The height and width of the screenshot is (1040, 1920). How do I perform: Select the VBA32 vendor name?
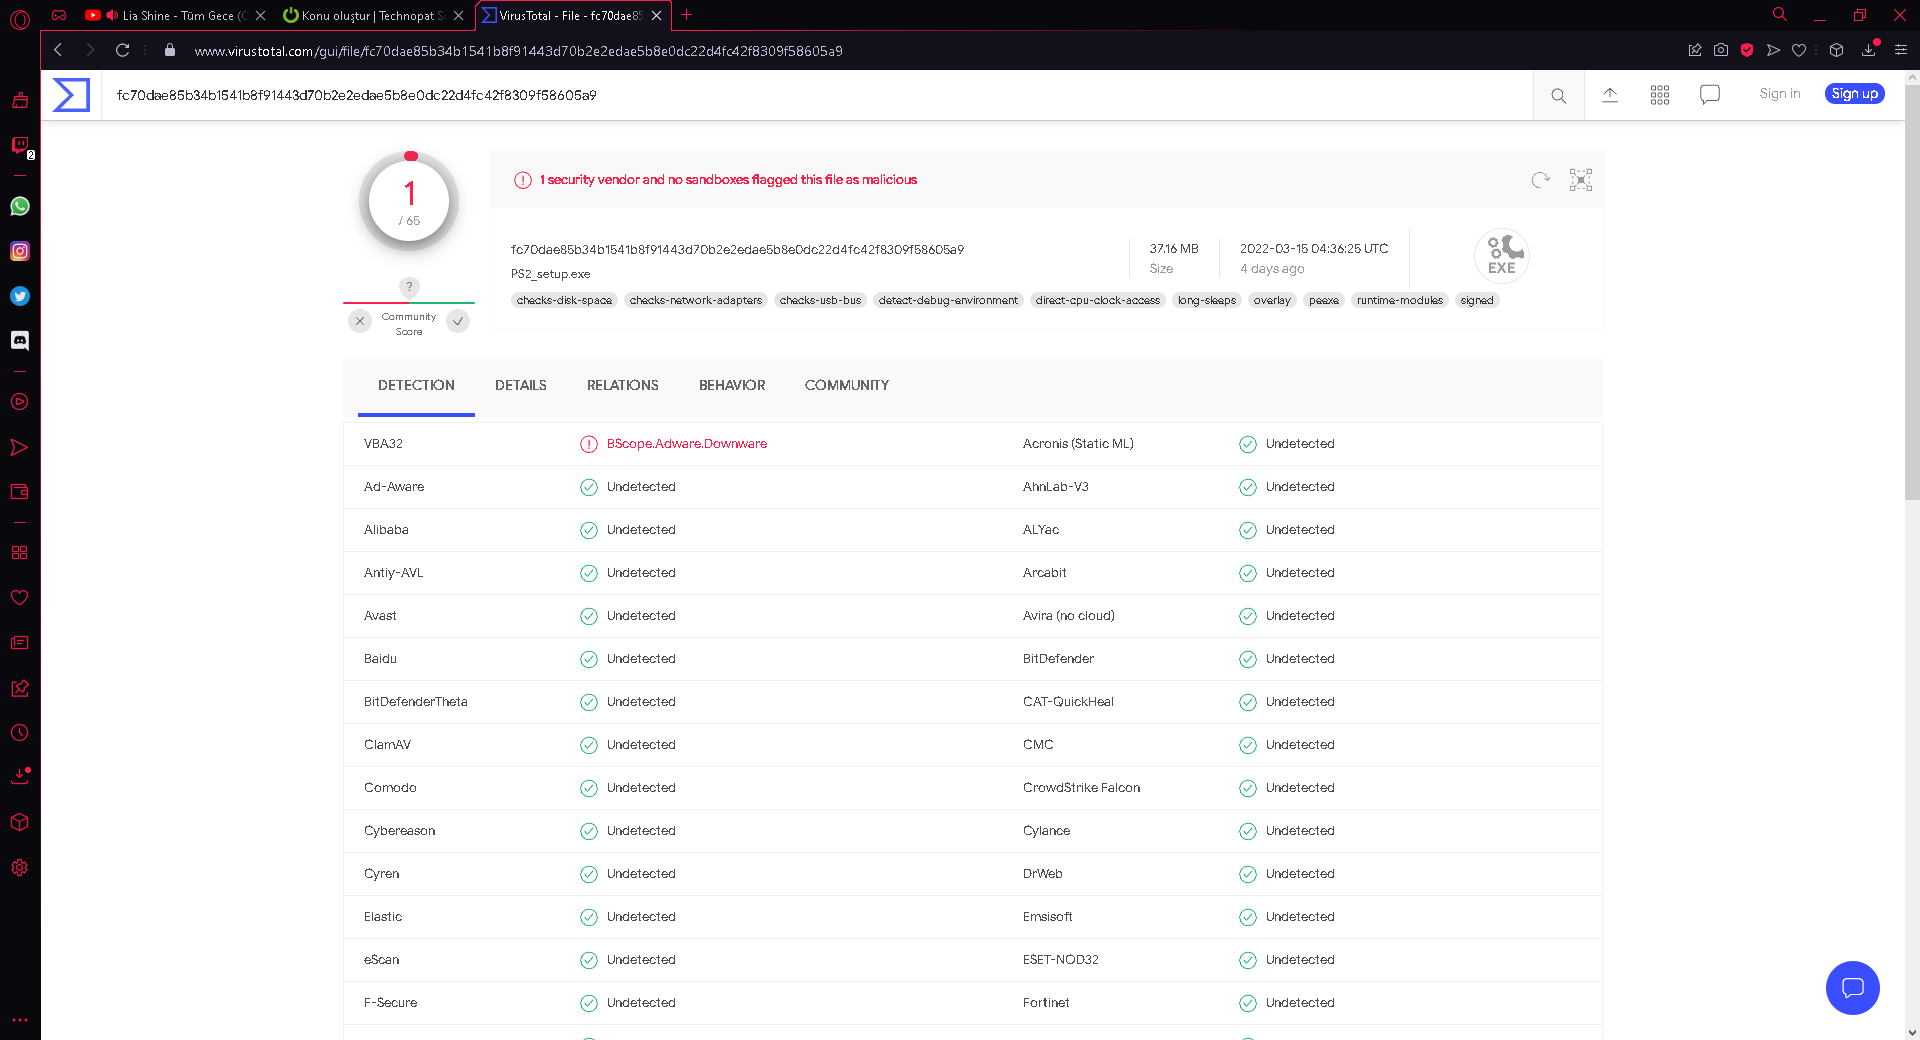coord(383,444)
